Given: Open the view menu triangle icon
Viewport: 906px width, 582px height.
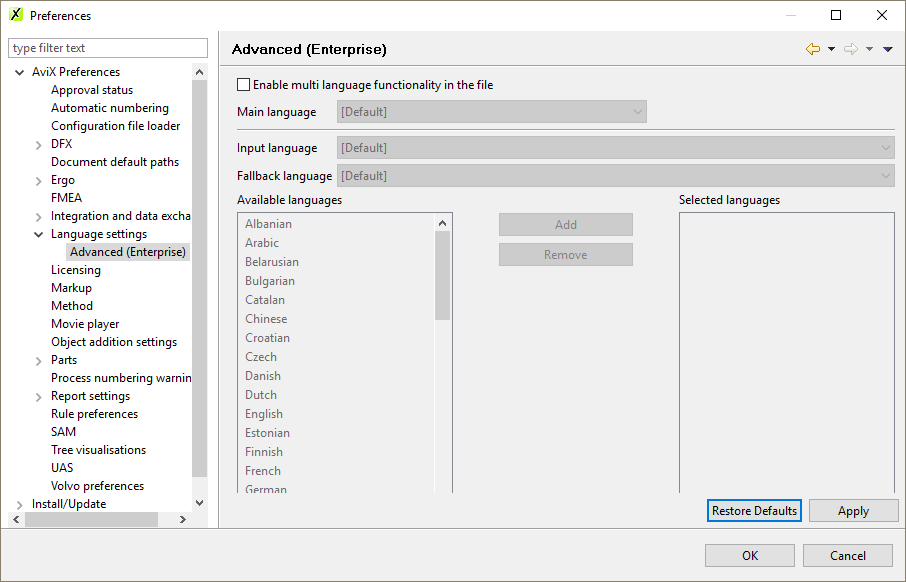Looking at the screenshot, I should 887,49.
